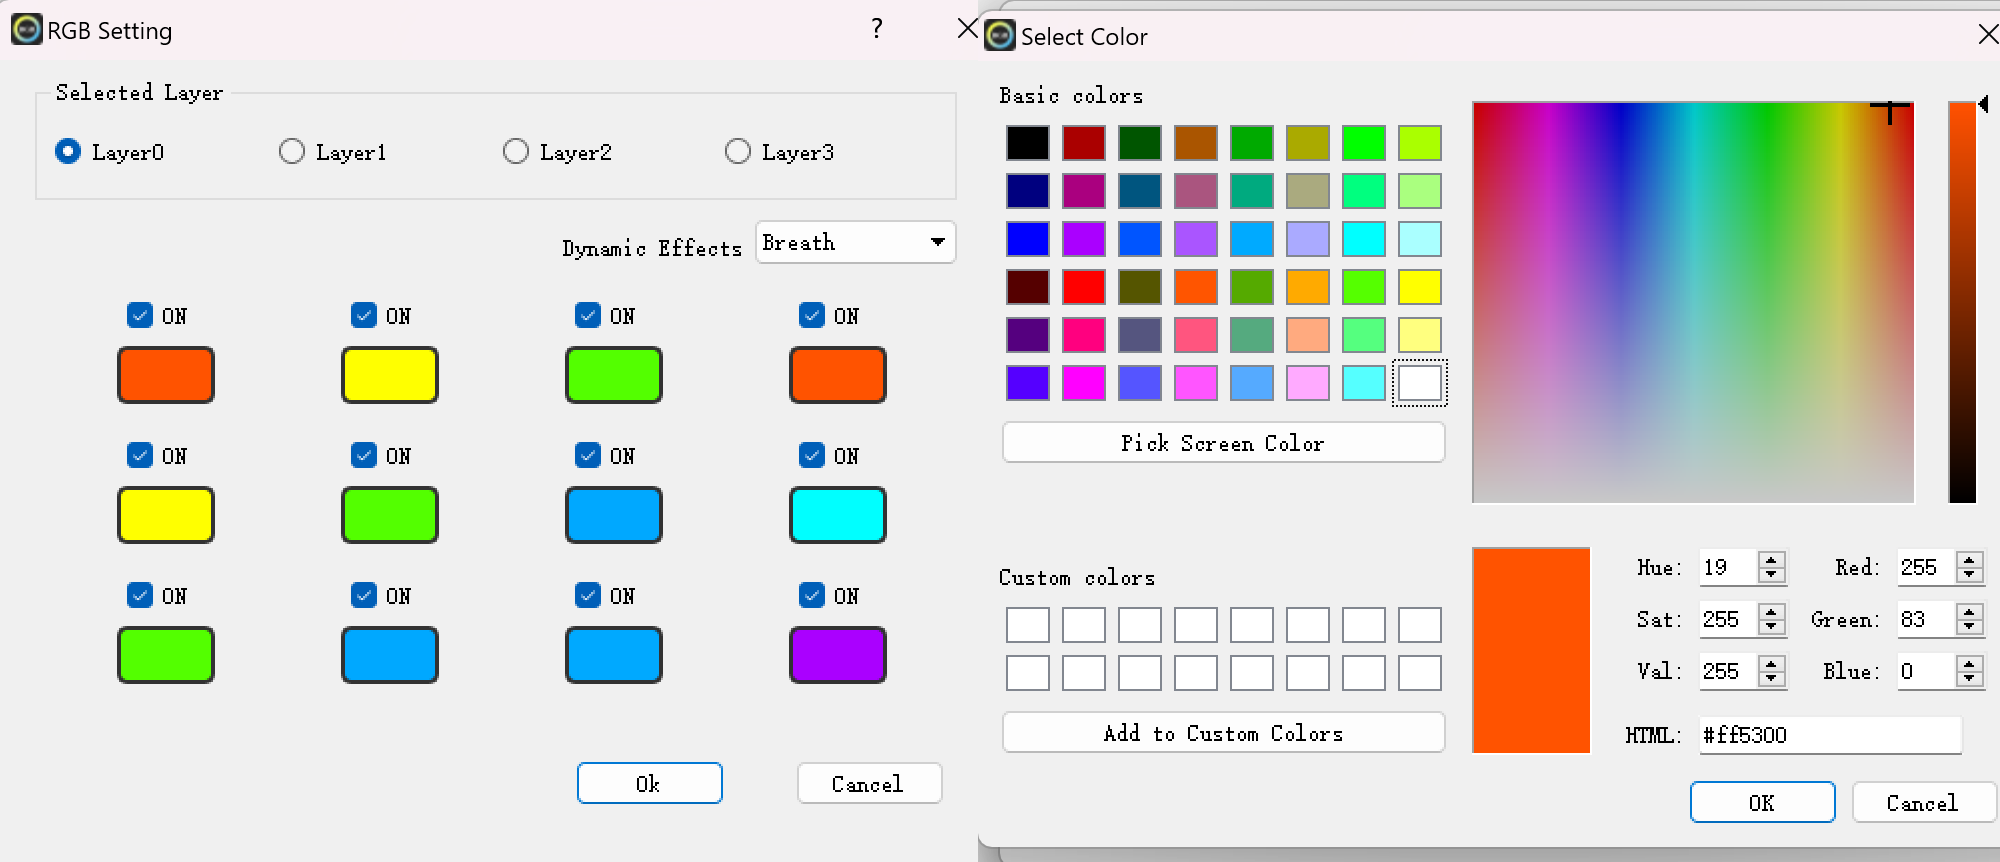Choose pure blue in Basic colors
Viewport: 2000px width, 862px height.
tap(1028, 239)
